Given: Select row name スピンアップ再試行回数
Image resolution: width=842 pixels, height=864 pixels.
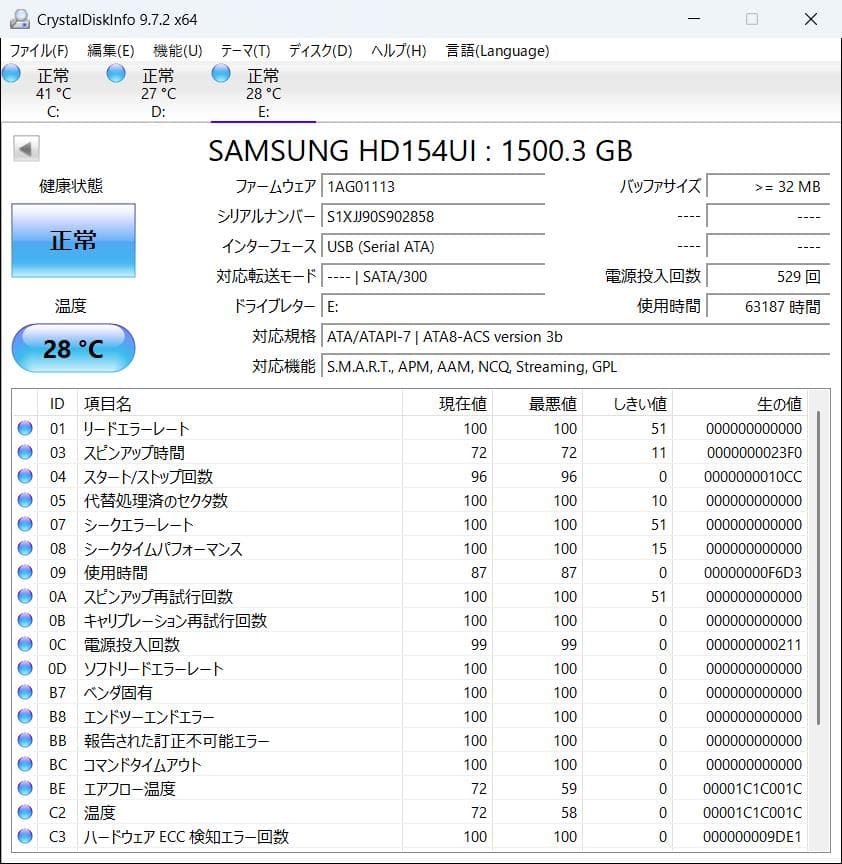Looking at the screenshot, I should coord(158,597).
